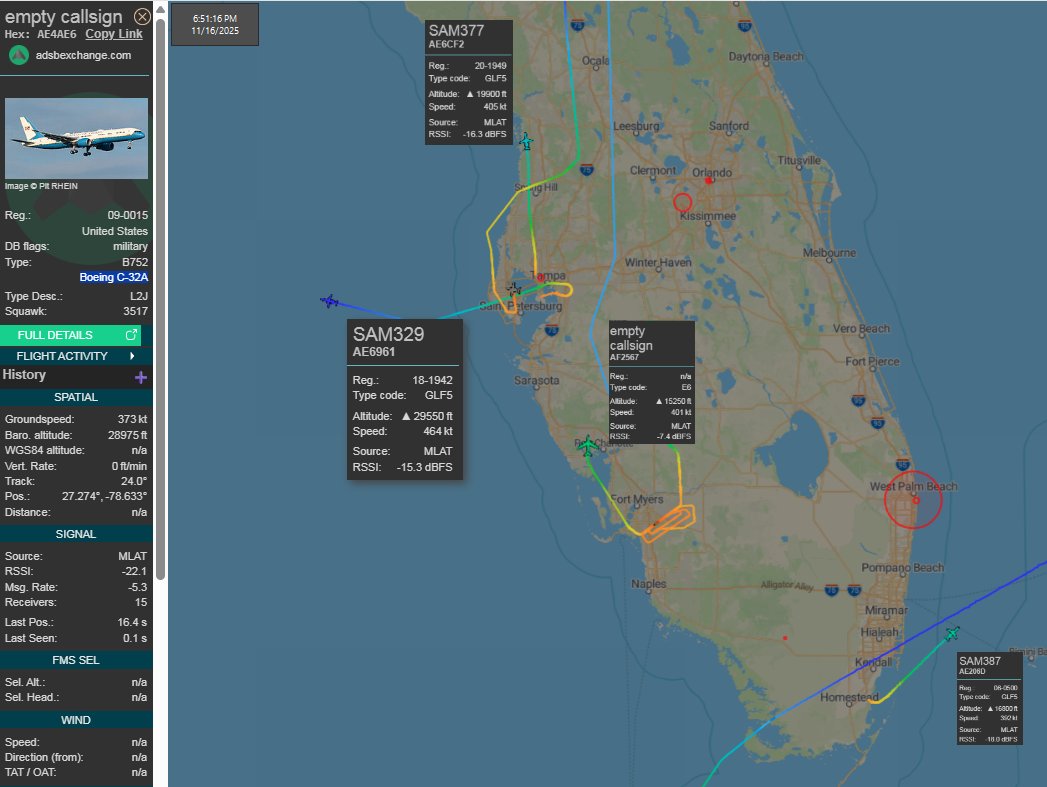This screenshot has height=787, width=1047.
Task: Click the timestamp 6:51:16 PM box
Action: click(215, 25)
